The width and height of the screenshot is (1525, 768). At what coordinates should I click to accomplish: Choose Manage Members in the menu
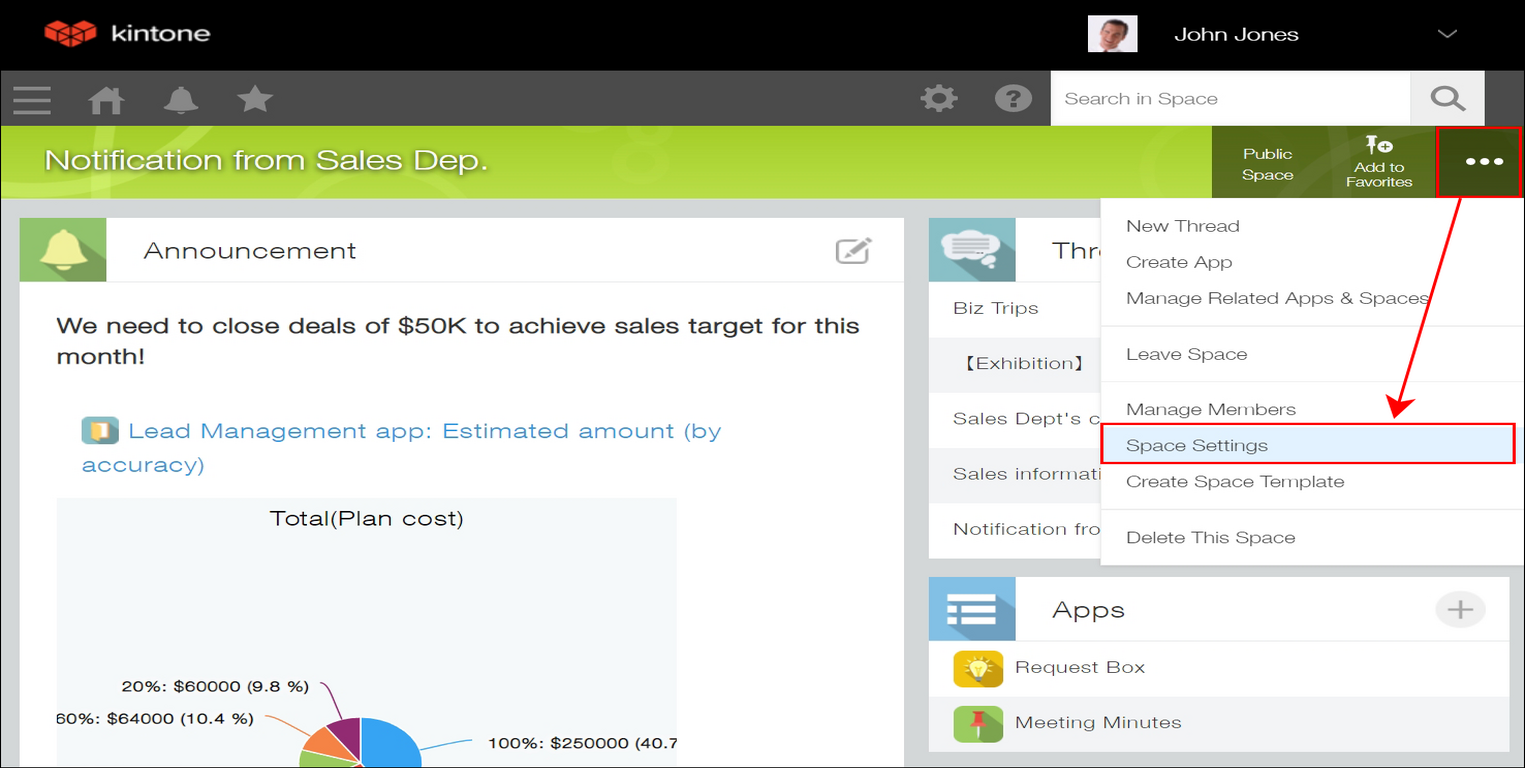coord(1211,408)
